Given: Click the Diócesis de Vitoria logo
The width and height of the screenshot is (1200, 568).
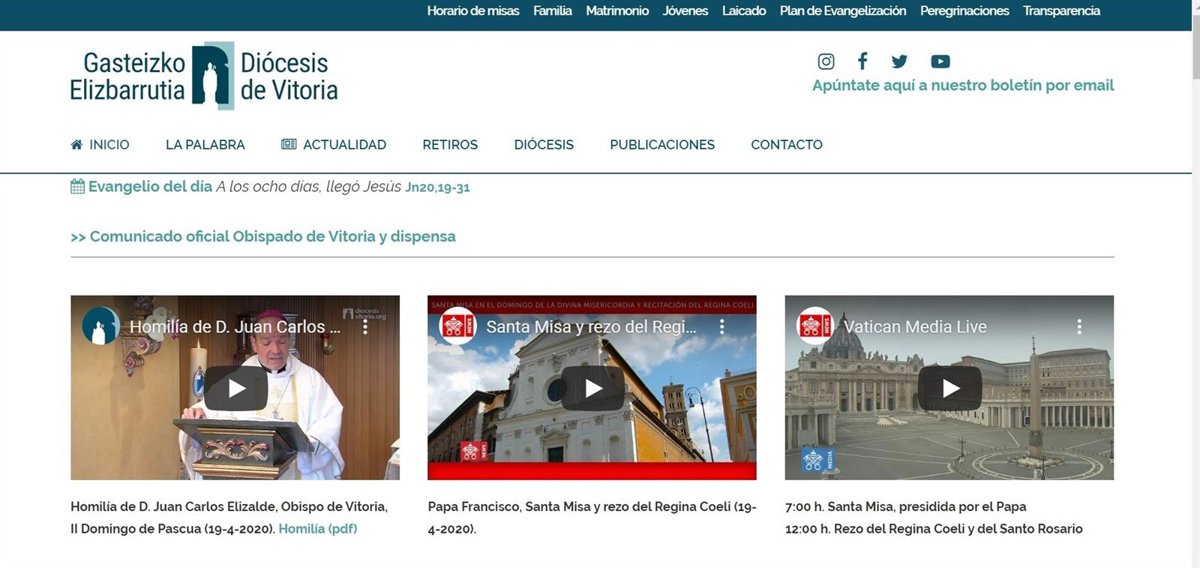Looking at the screenshot, I should coord(204,76).
